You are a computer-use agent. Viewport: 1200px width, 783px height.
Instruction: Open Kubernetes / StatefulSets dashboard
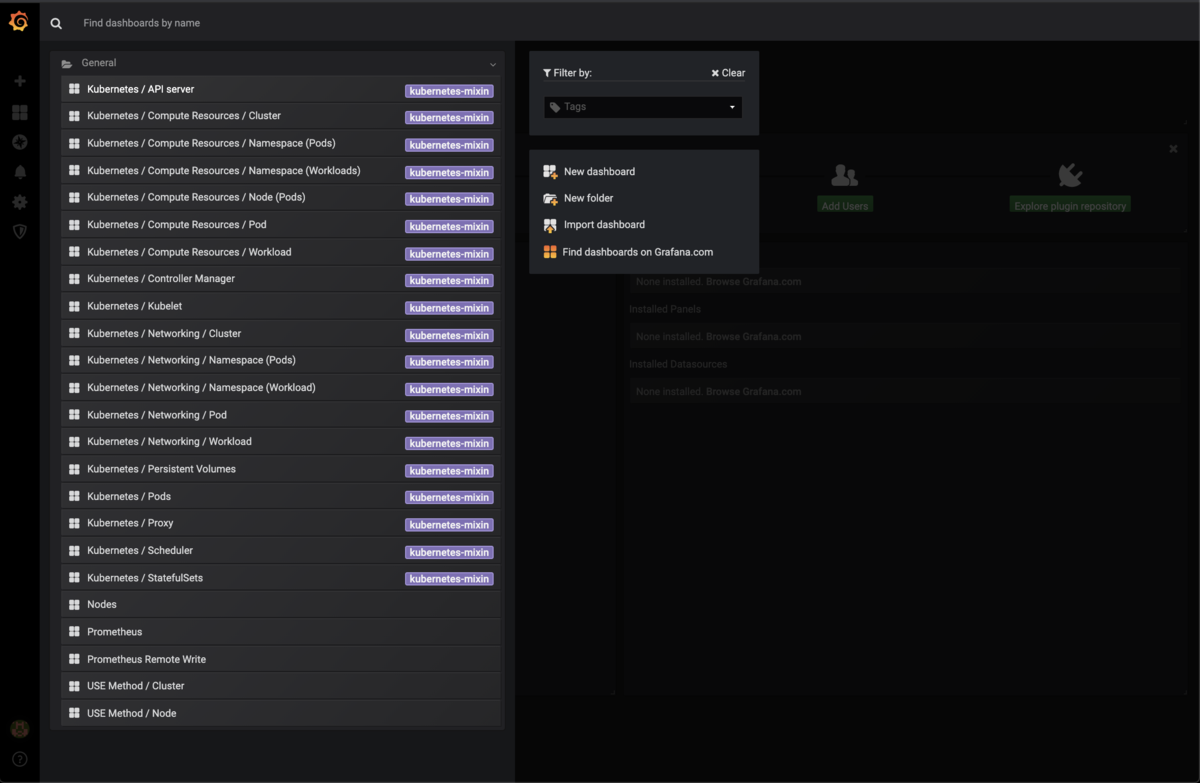point(281,578)
